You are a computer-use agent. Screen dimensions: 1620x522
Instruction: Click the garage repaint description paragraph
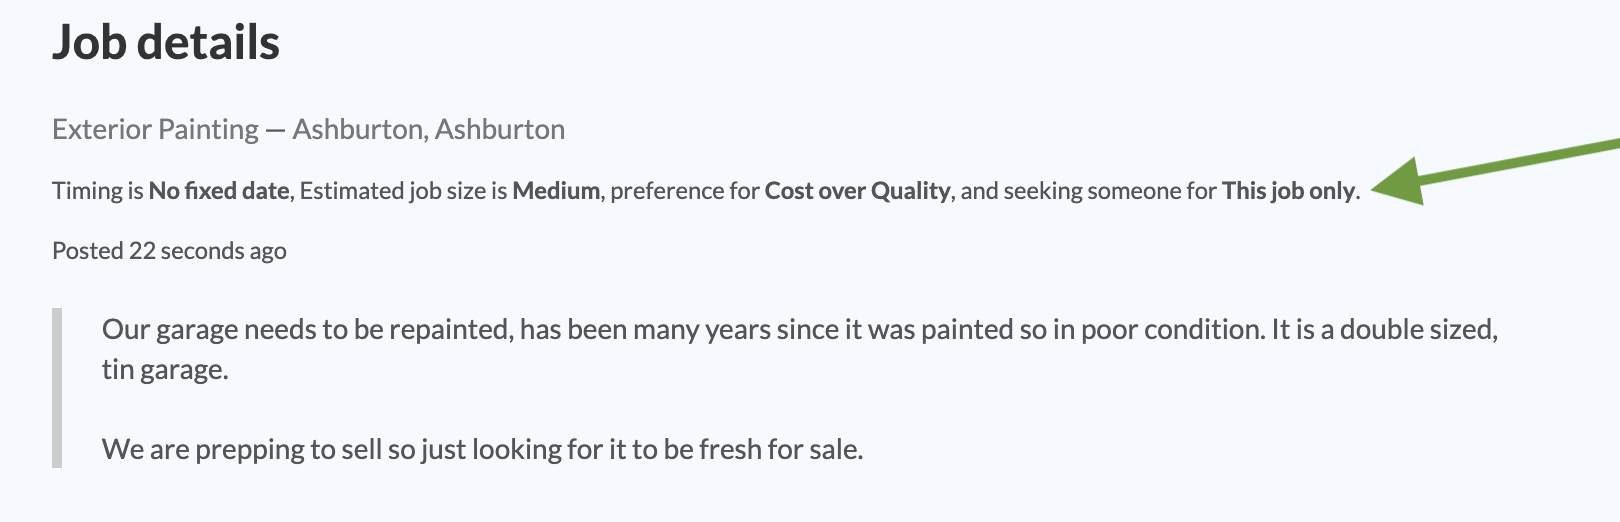click(x=800, y=349)
